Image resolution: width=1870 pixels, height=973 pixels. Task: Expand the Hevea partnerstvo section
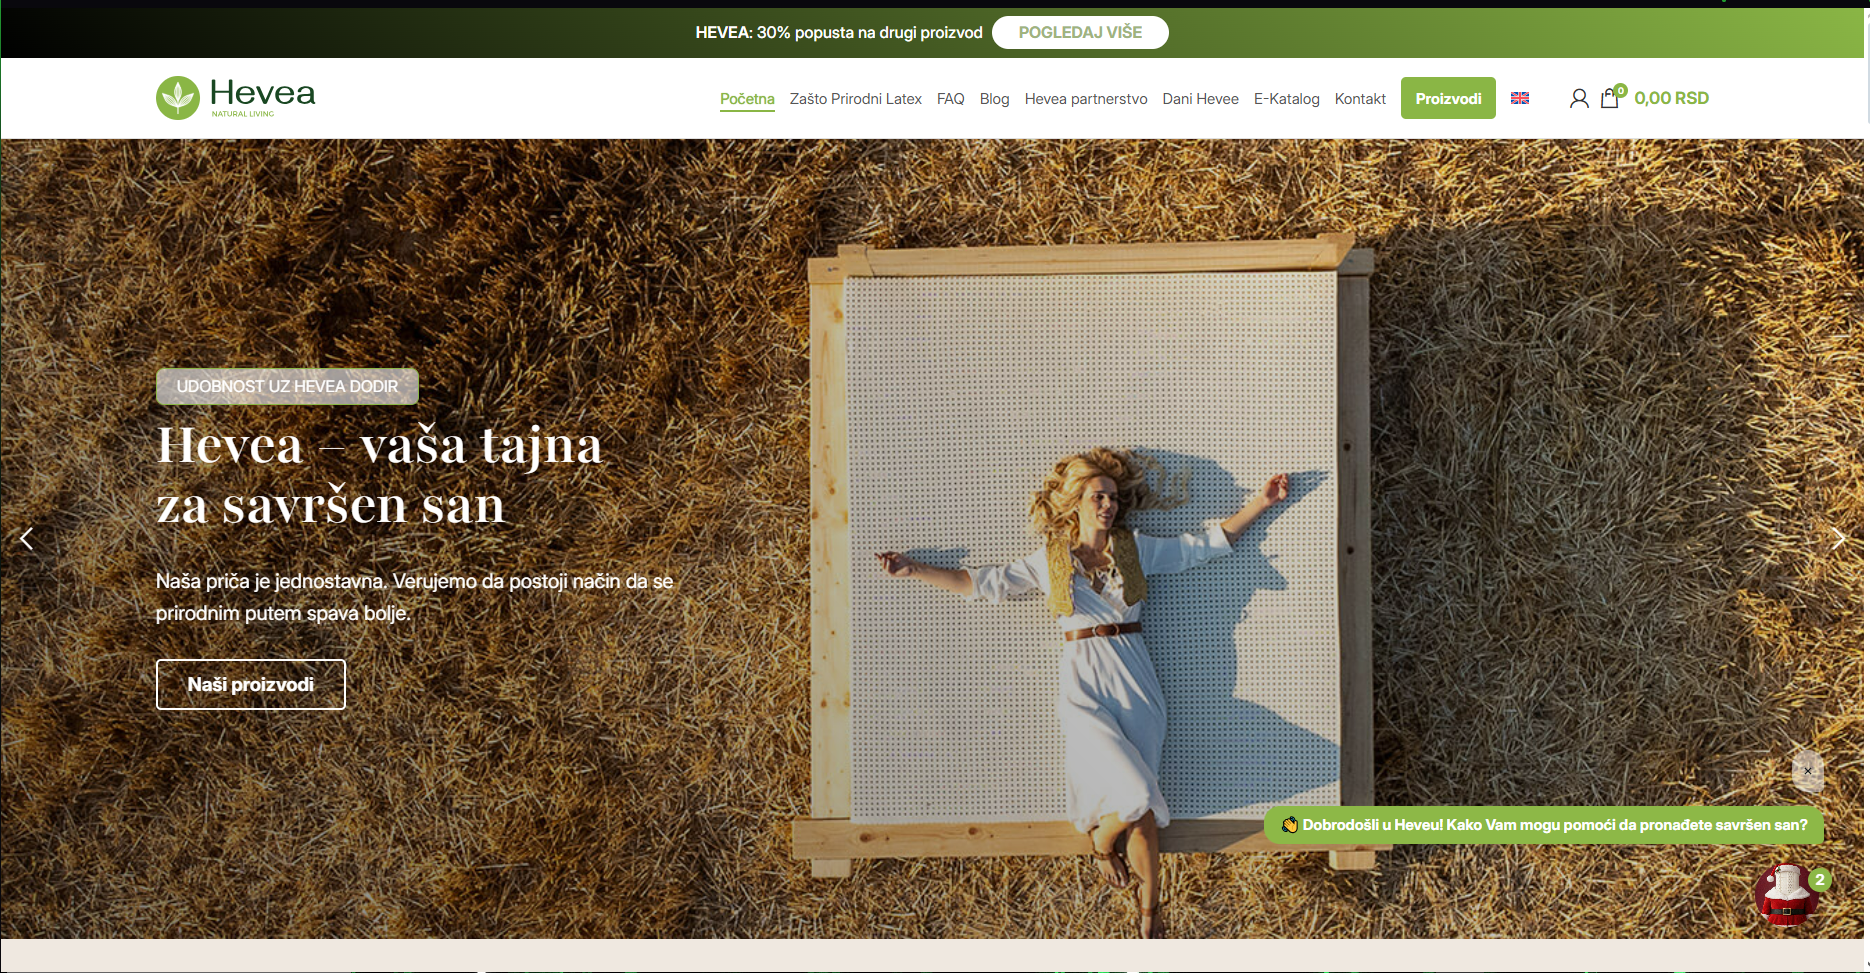[x=1086, y=98]
